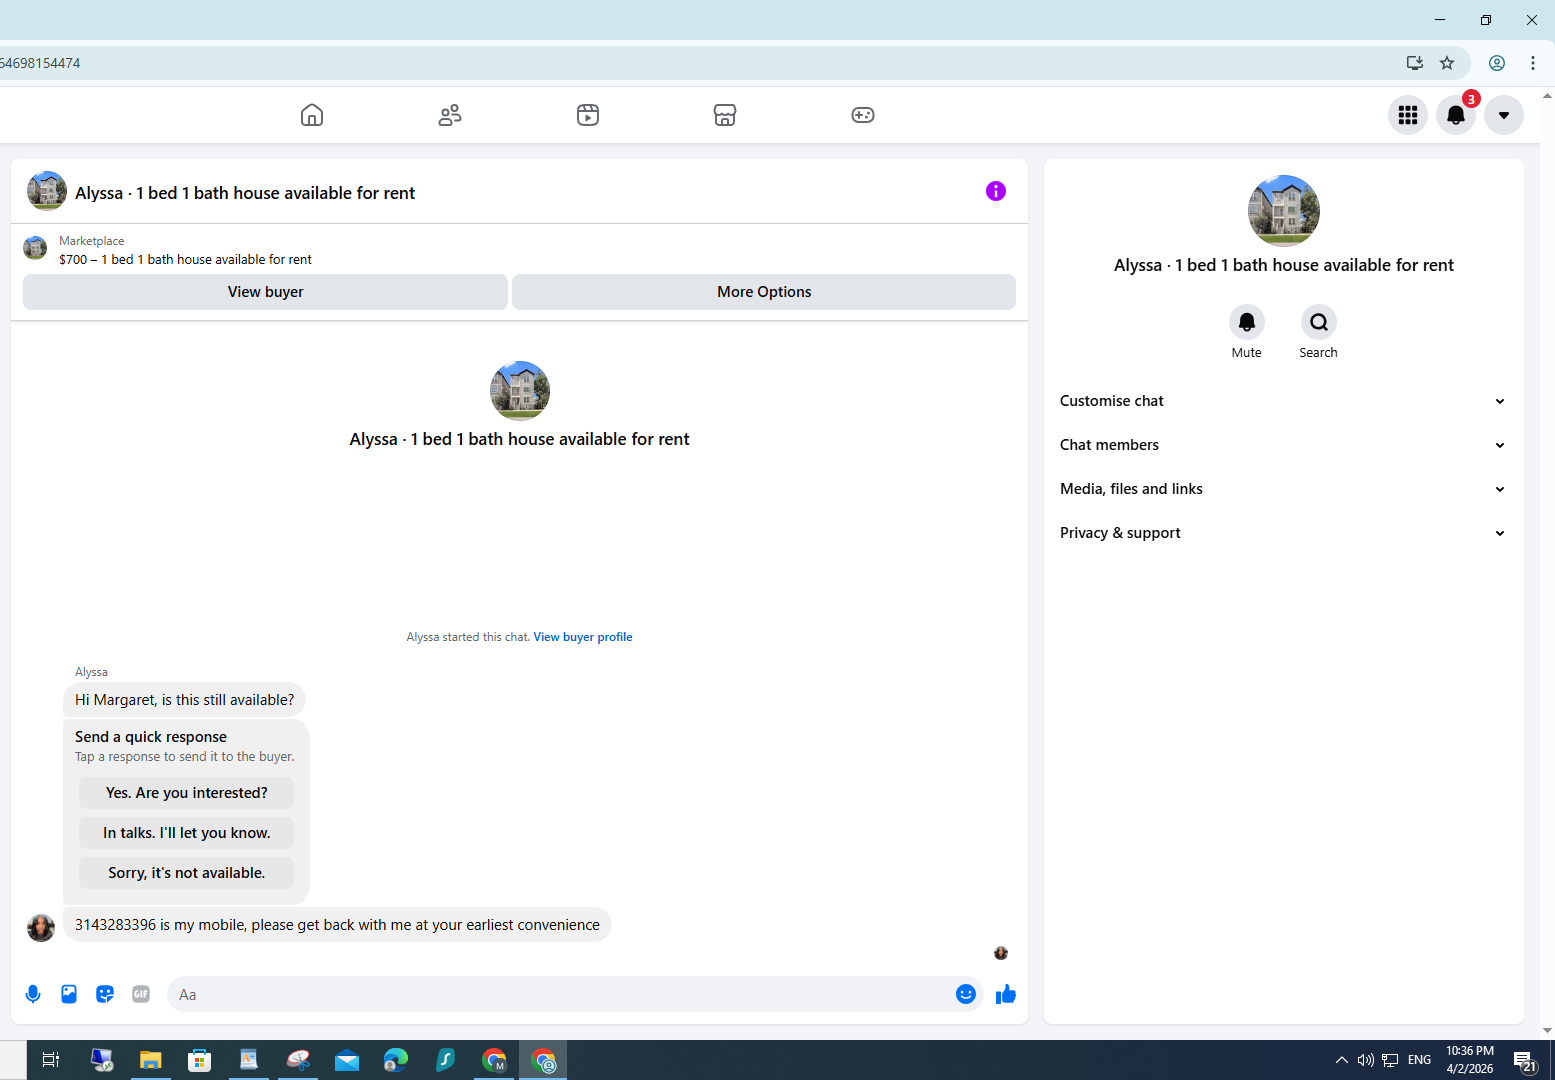Click the attach photo icon
The width and height of the screenshot is (1555, 1080).
(69, 994)
